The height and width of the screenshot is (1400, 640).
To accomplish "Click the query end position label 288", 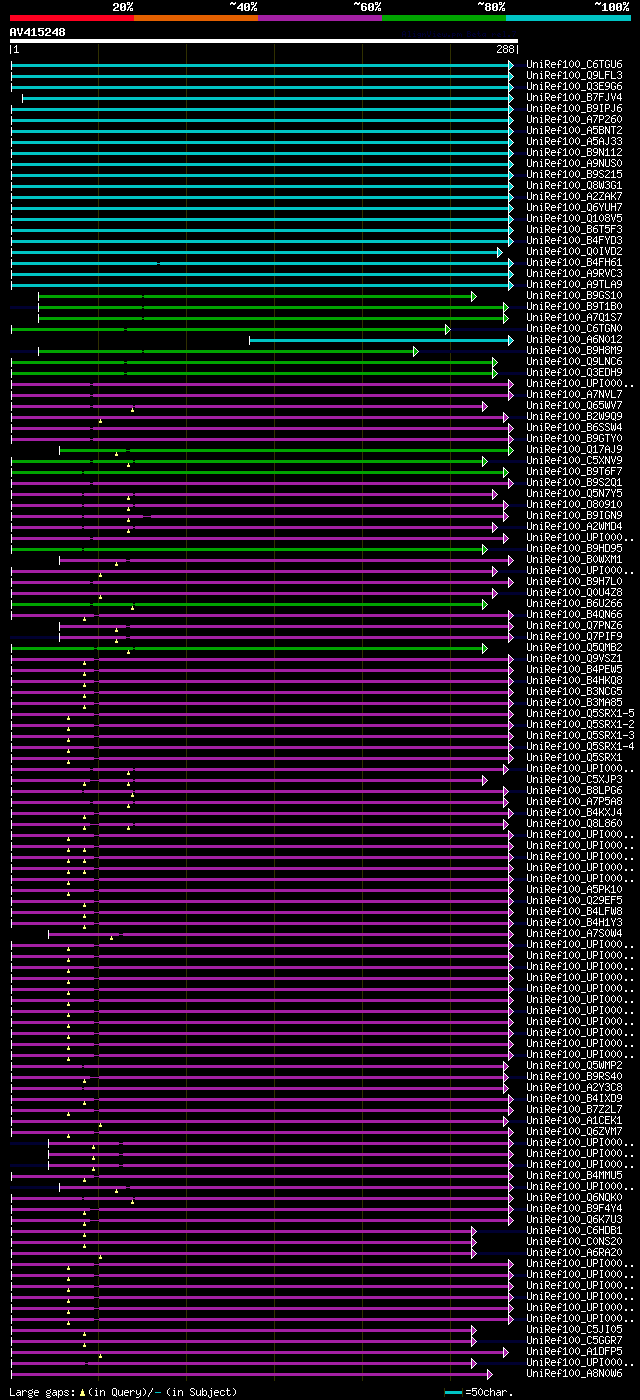I will click(x=505, y=49).
